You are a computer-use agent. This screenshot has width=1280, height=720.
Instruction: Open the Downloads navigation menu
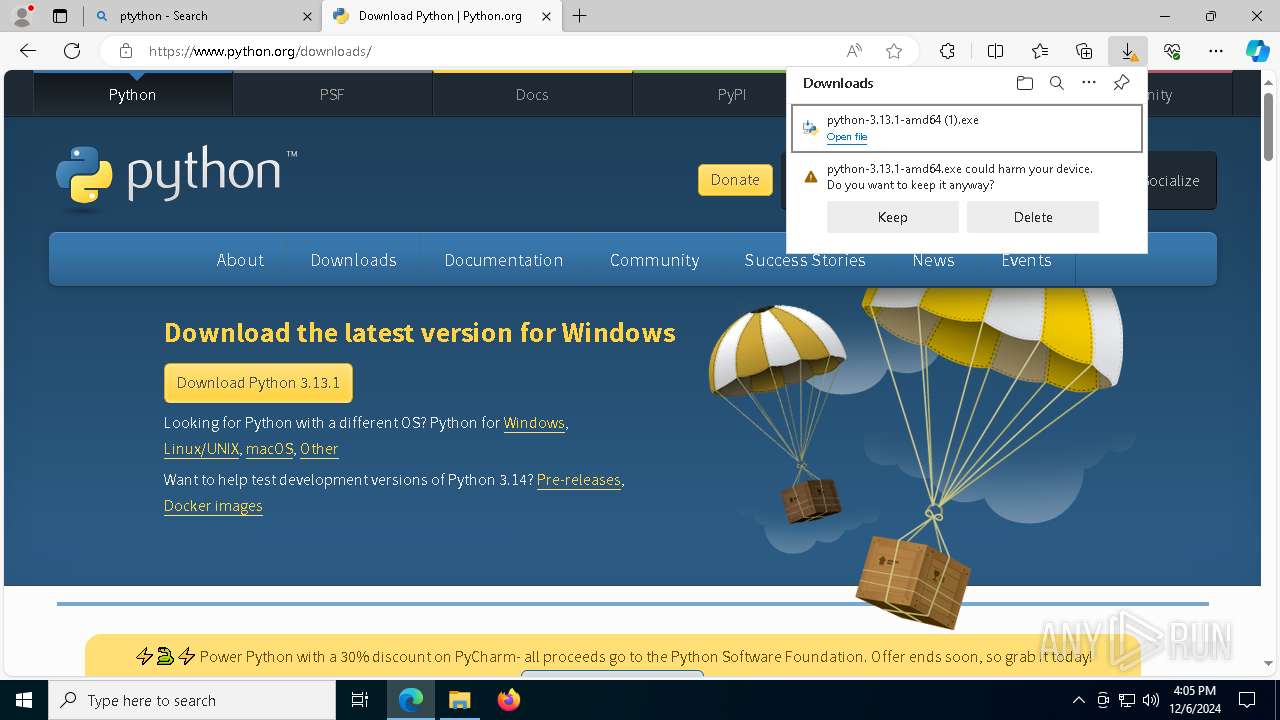click(353, 260)
